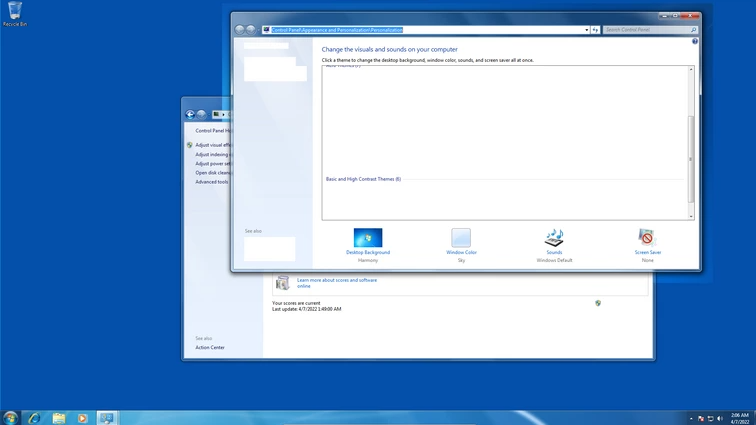The width and height of the screenshot is (756, 425).
Task: Click Forward button in Personalization window
Action: 251,30
